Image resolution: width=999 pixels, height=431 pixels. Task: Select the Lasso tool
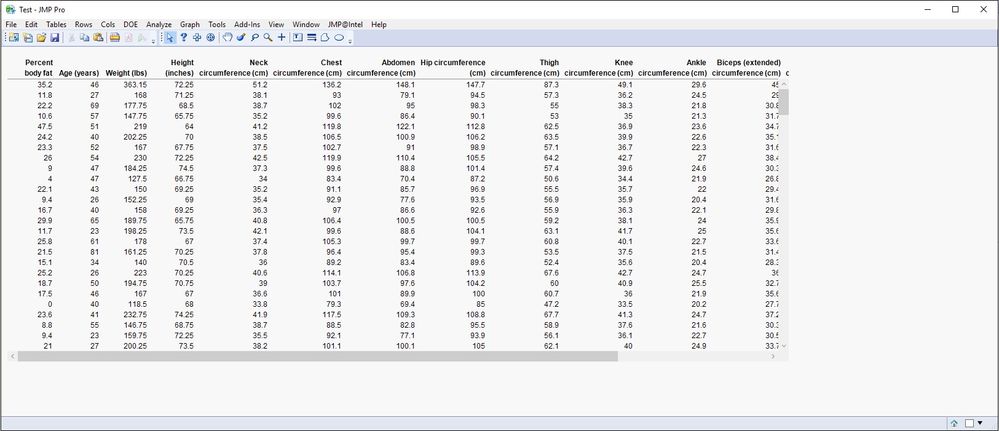point(254,38)
